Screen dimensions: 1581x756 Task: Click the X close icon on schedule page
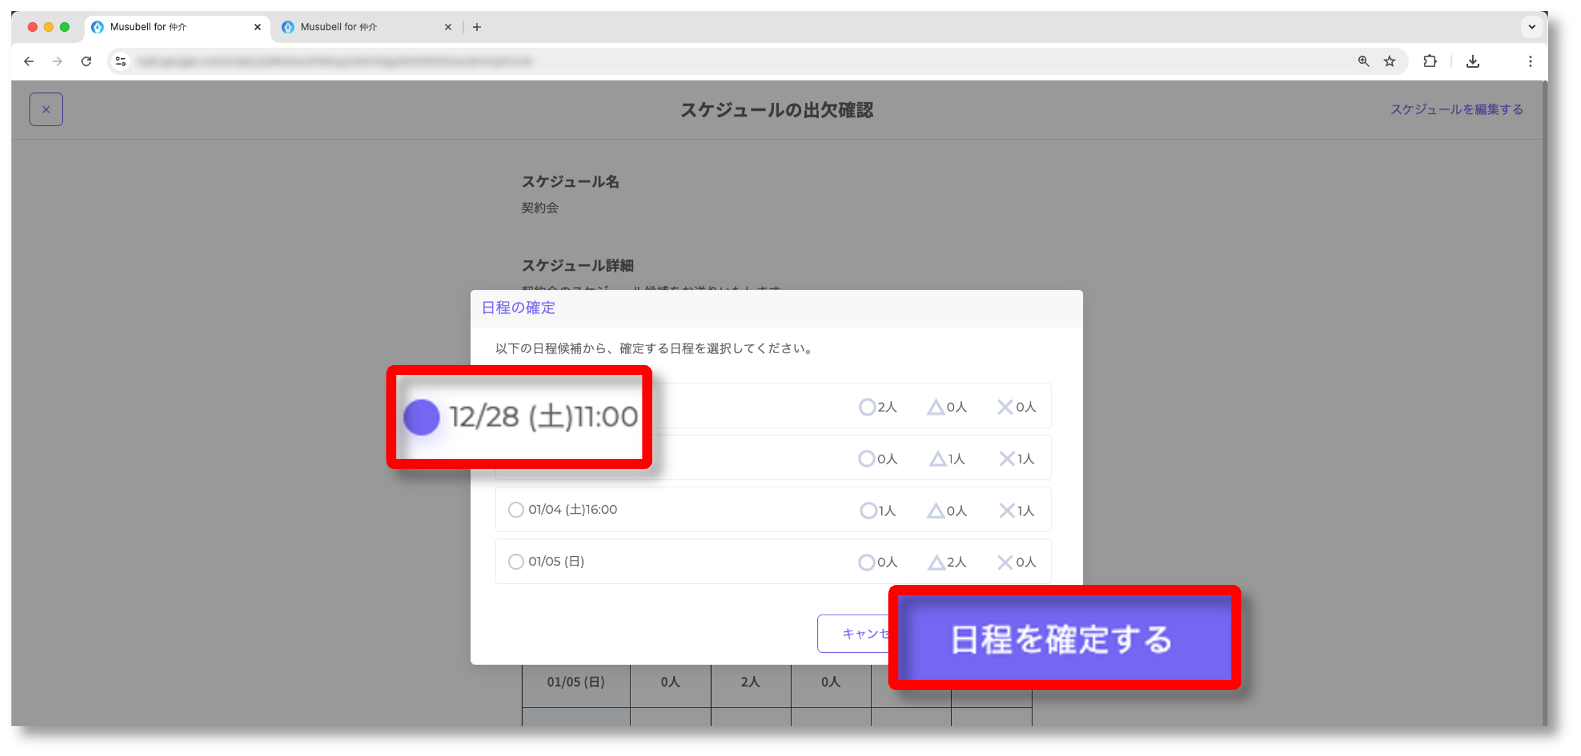click(46, 109)
